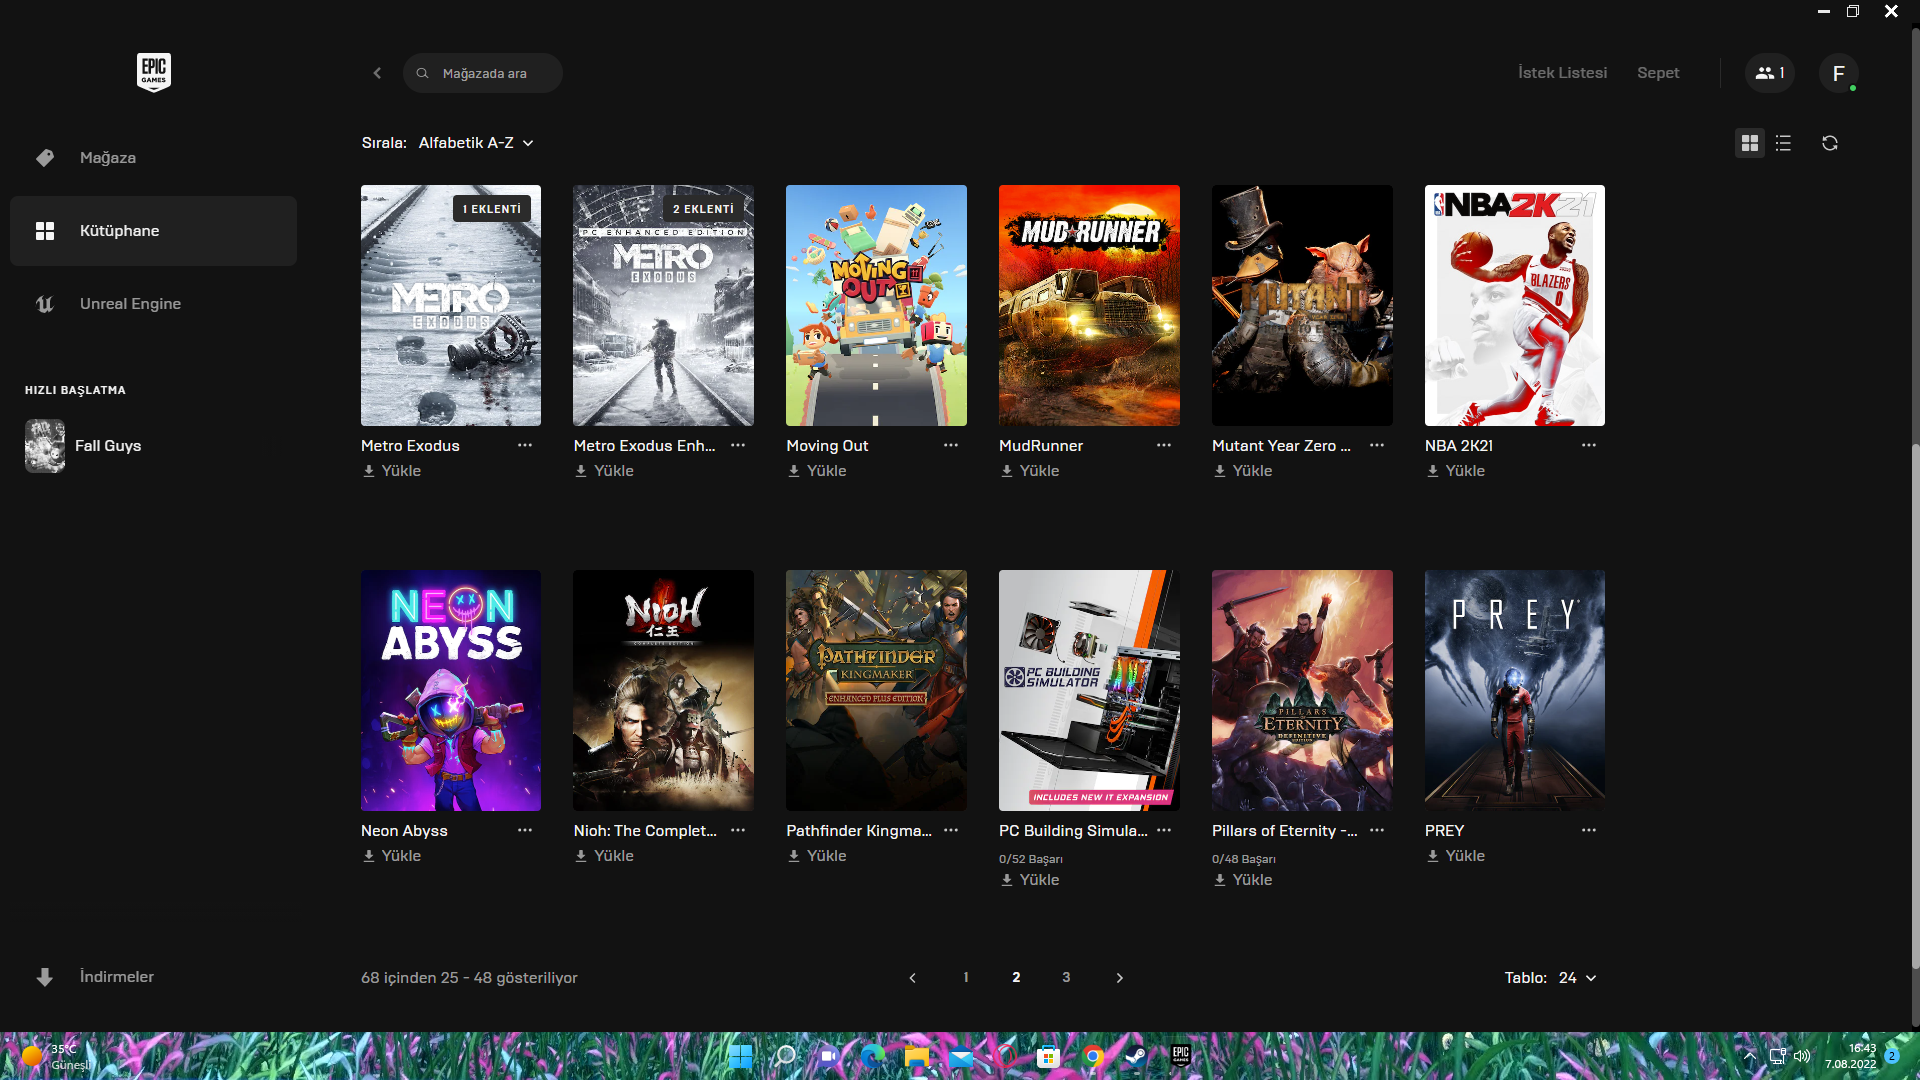This screenshot has height=1080, width=1920.
Task: Open more options for Moving Out
Action: tap(951, 445)
